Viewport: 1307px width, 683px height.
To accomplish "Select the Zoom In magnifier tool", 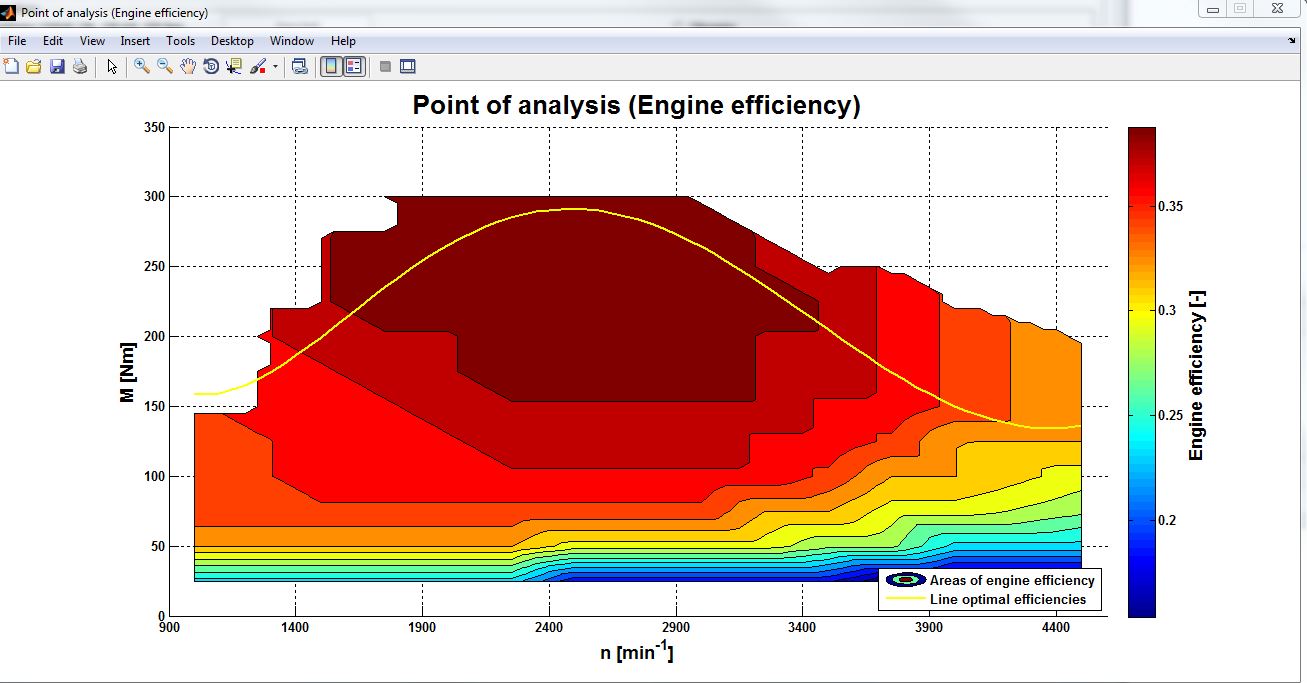I will 142,67.
